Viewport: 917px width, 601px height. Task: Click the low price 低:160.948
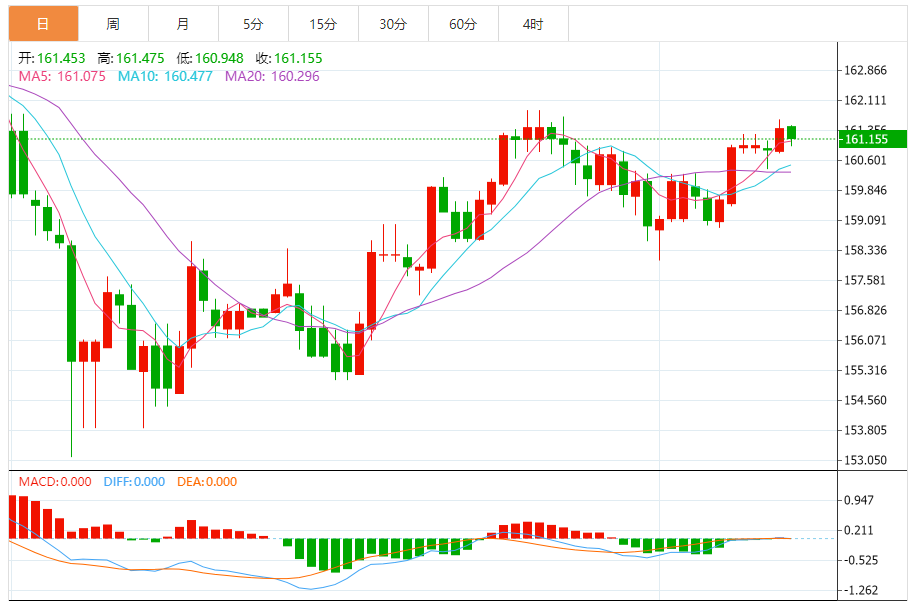click(x=210, y=58)
